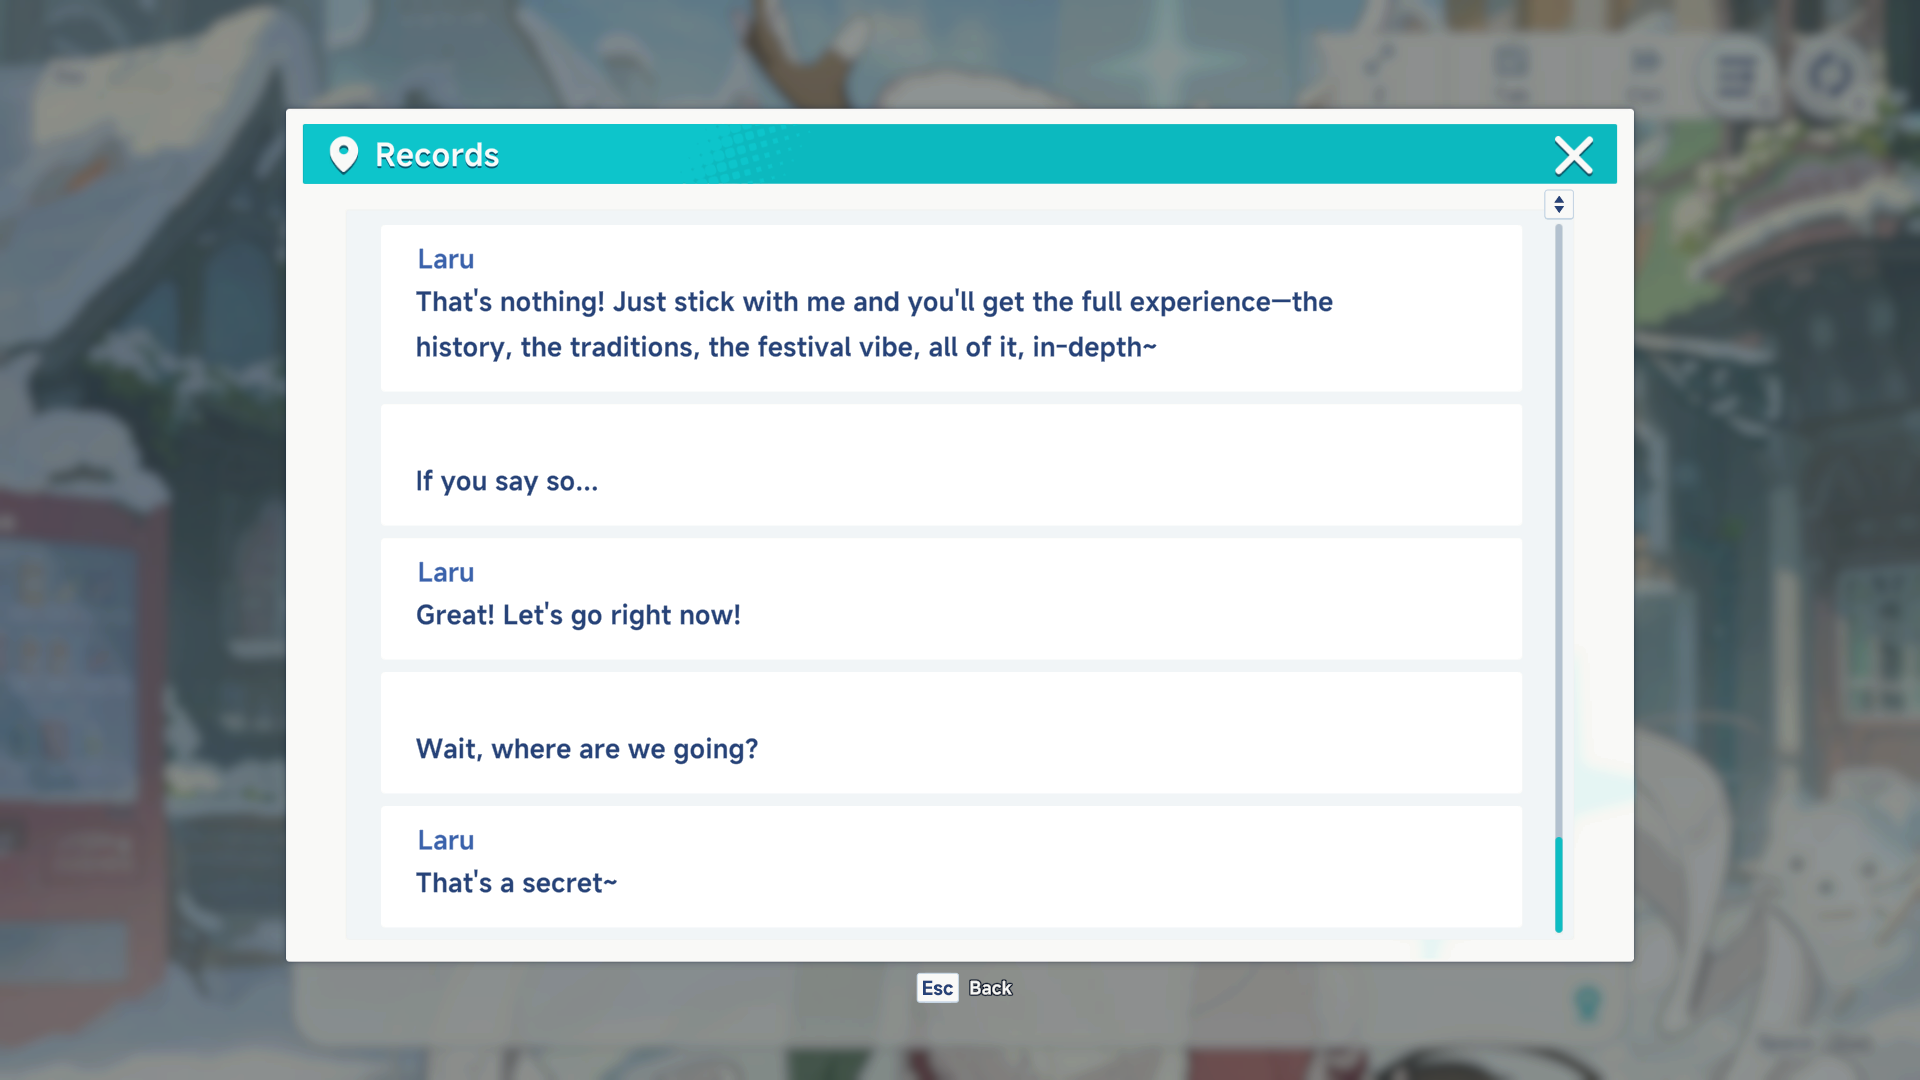Click the Laru name above "Great! Let's go"
The image size is (1920, 1080).
tap(446, 572)
